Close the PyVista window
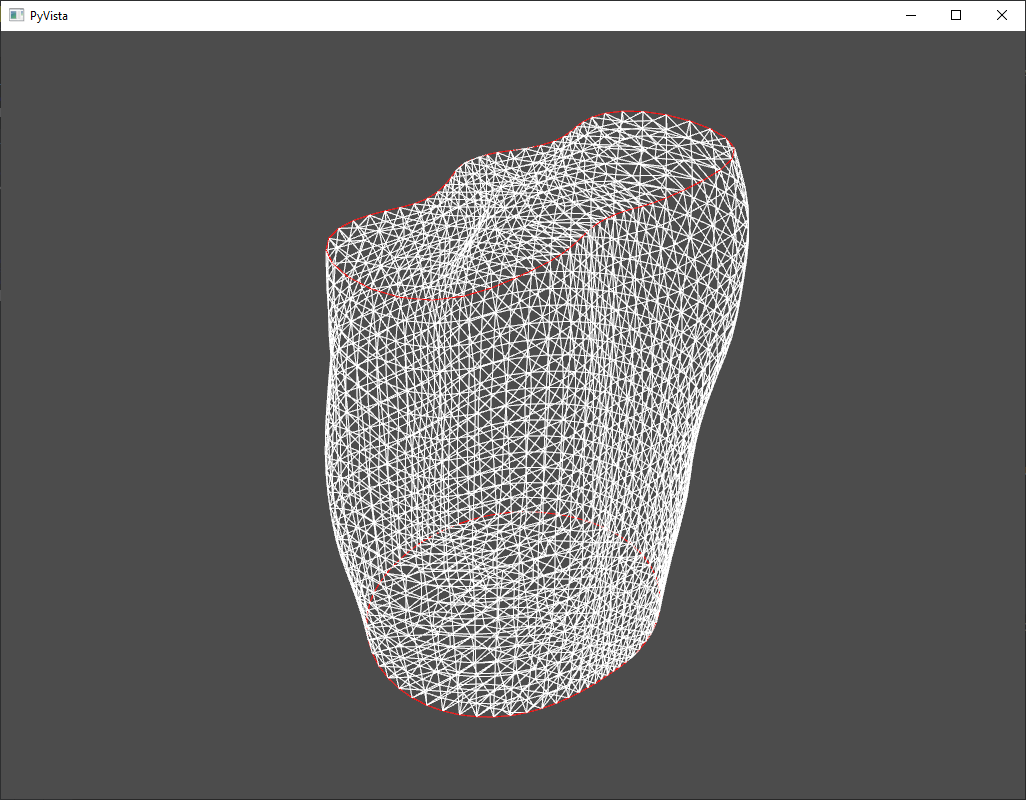The height and width of the screenshot is (800, 1026). tap(1002, 15)
